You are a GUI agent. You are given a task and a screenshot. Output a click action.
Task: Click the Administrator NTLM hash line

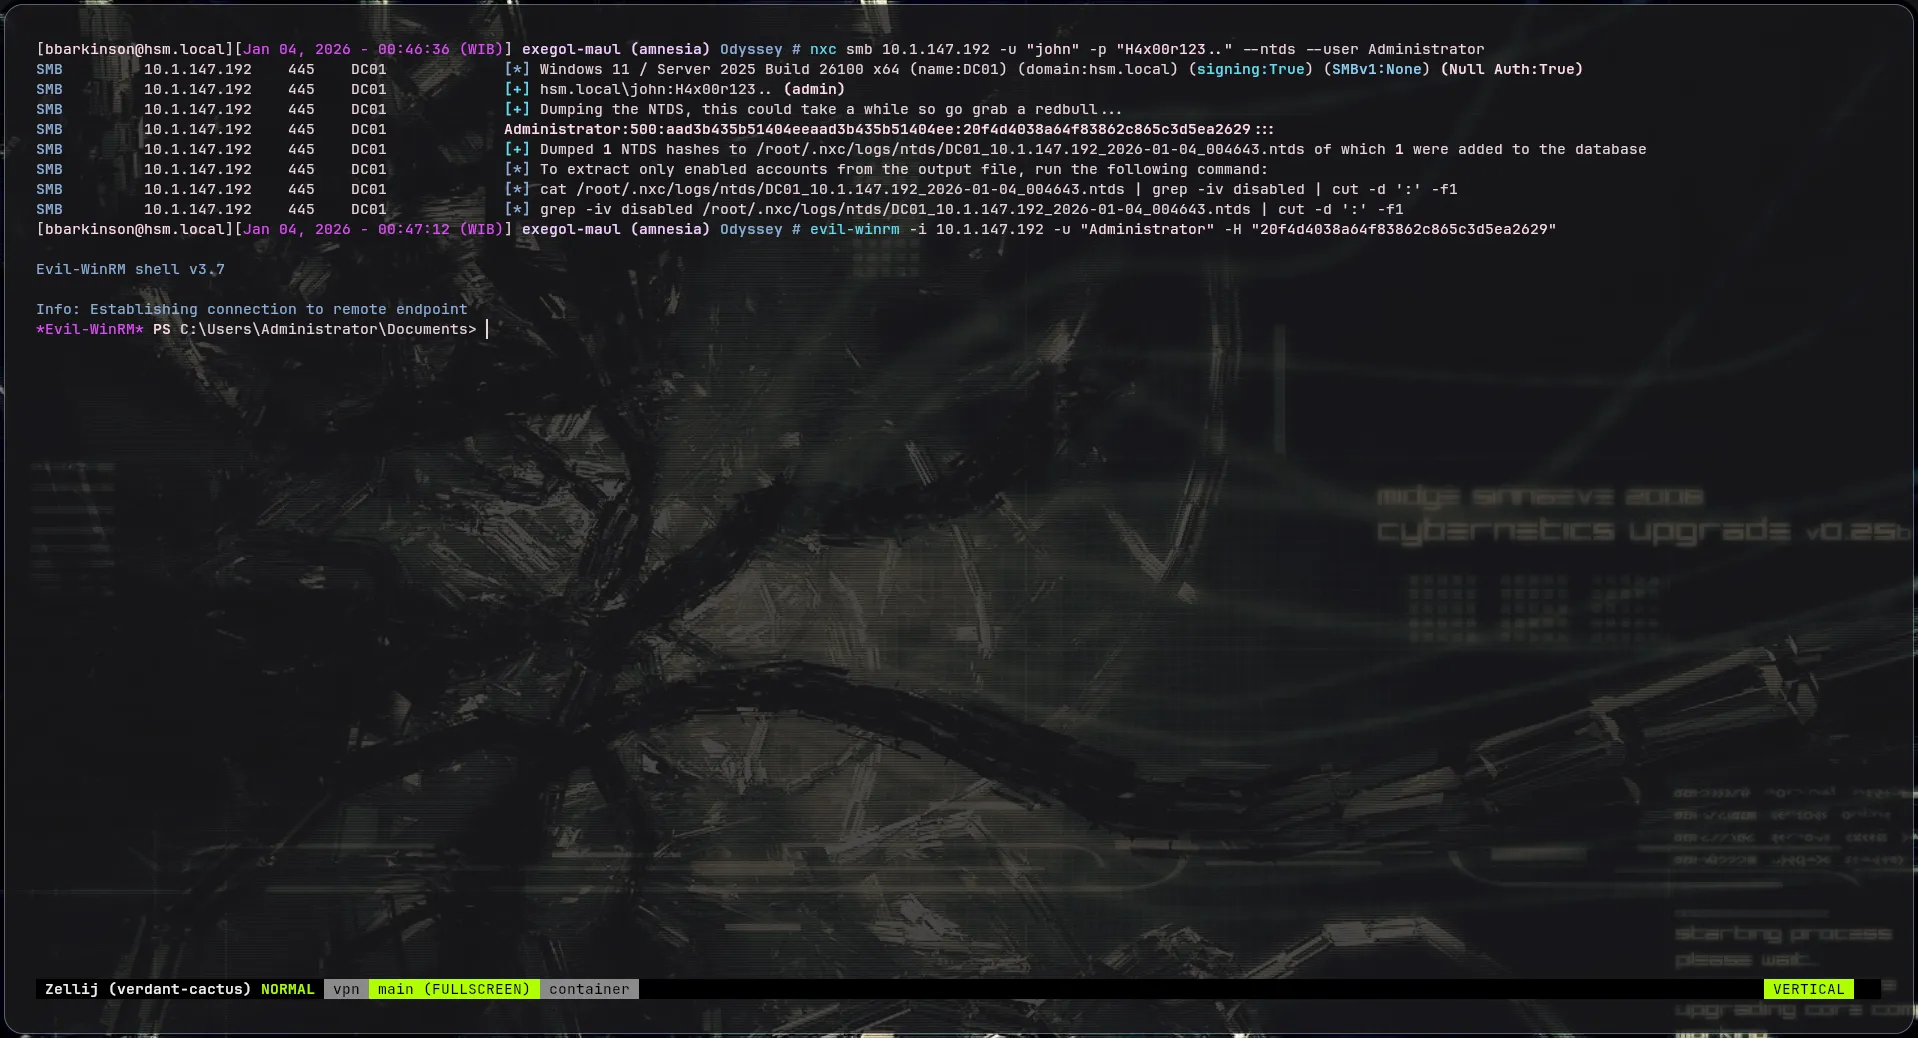[888, 128]
